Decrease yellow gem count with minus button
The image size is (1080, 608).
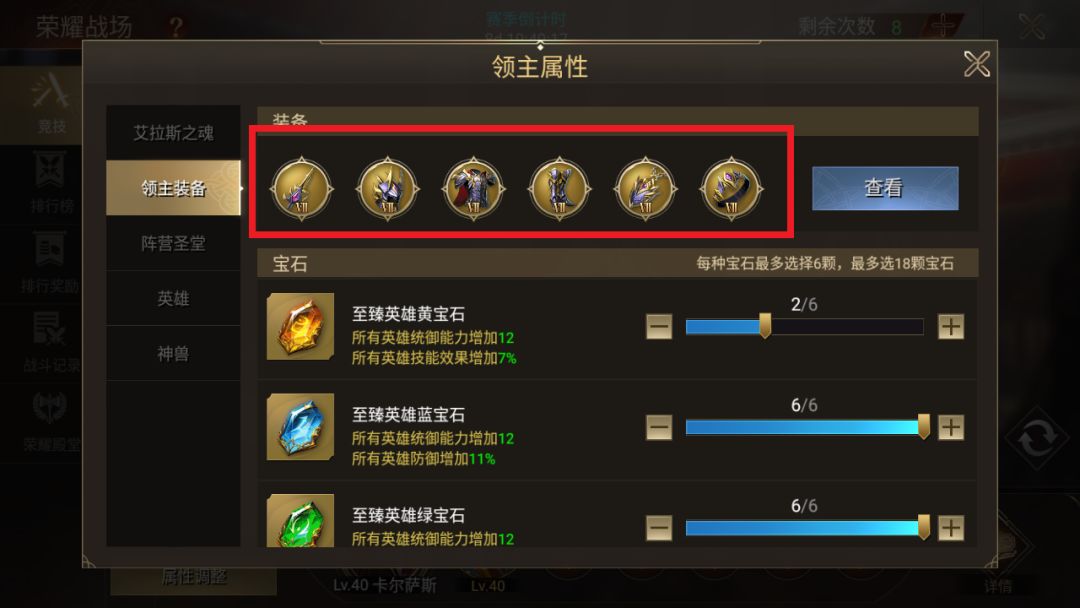pyautogui.click(x=658, y=326)
